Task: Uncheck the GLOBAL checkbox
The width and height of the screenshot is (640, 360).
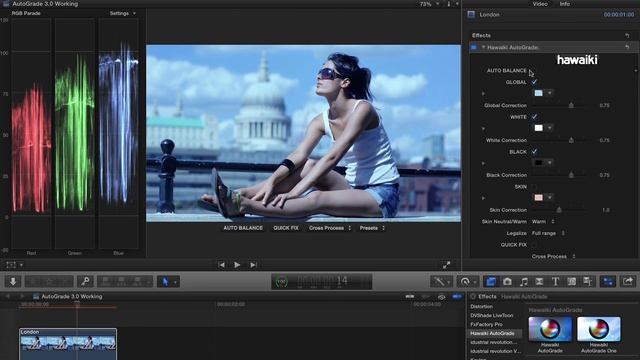Action: tap(534, 82)
